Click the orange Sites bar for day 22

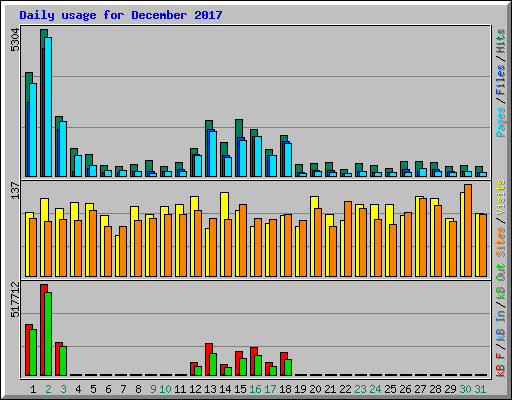348,239
